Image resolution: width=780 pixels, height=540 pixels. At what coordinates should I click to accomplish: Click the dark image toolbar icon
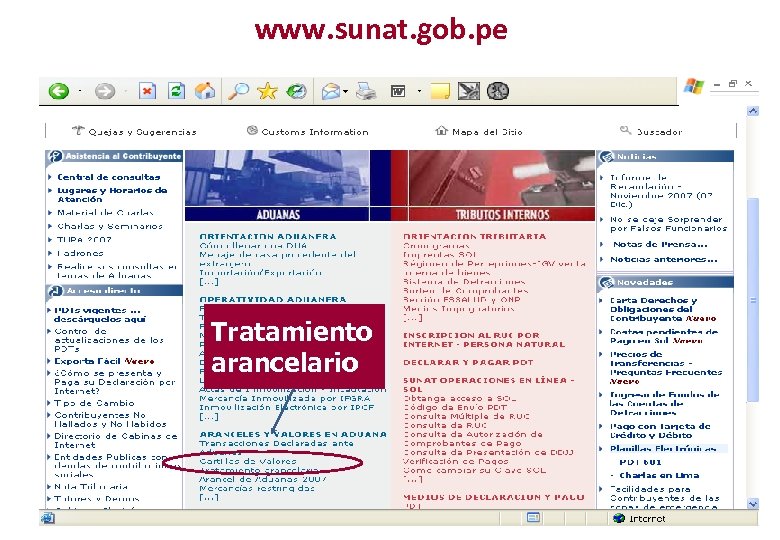tap(469, 91)
